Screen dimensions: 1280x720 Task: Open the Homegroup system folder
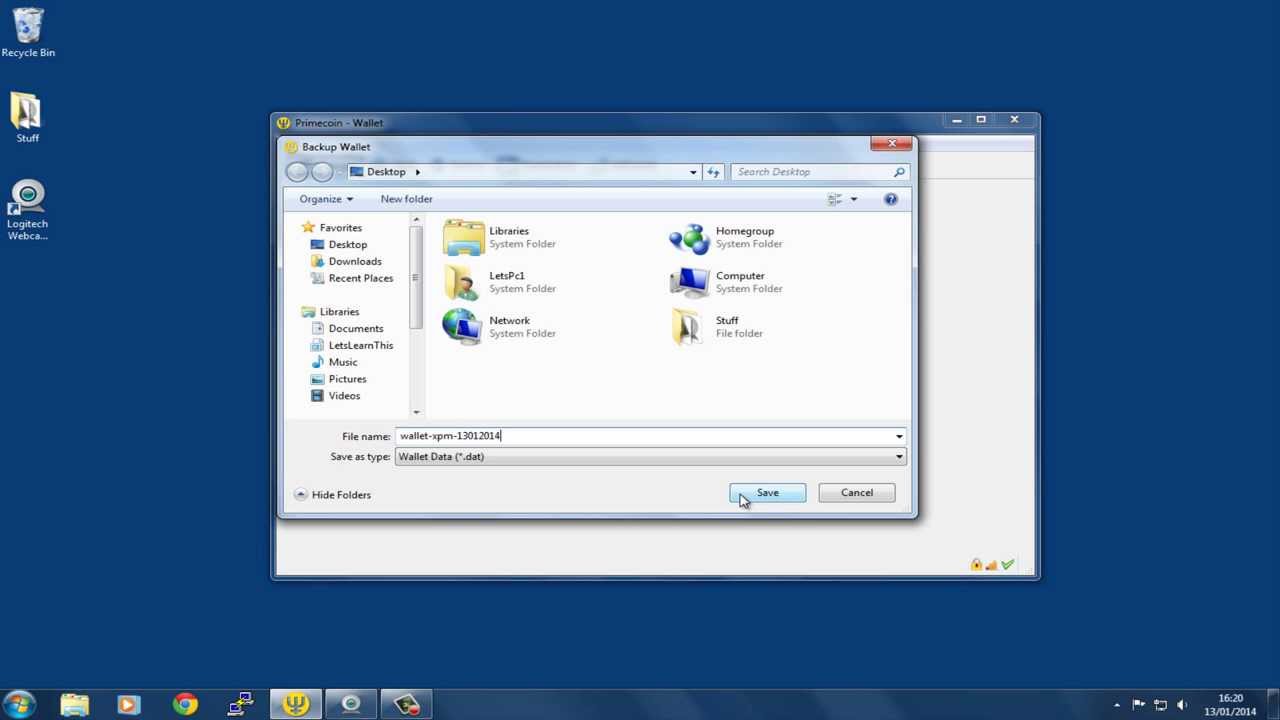click(x=725, y=237)
